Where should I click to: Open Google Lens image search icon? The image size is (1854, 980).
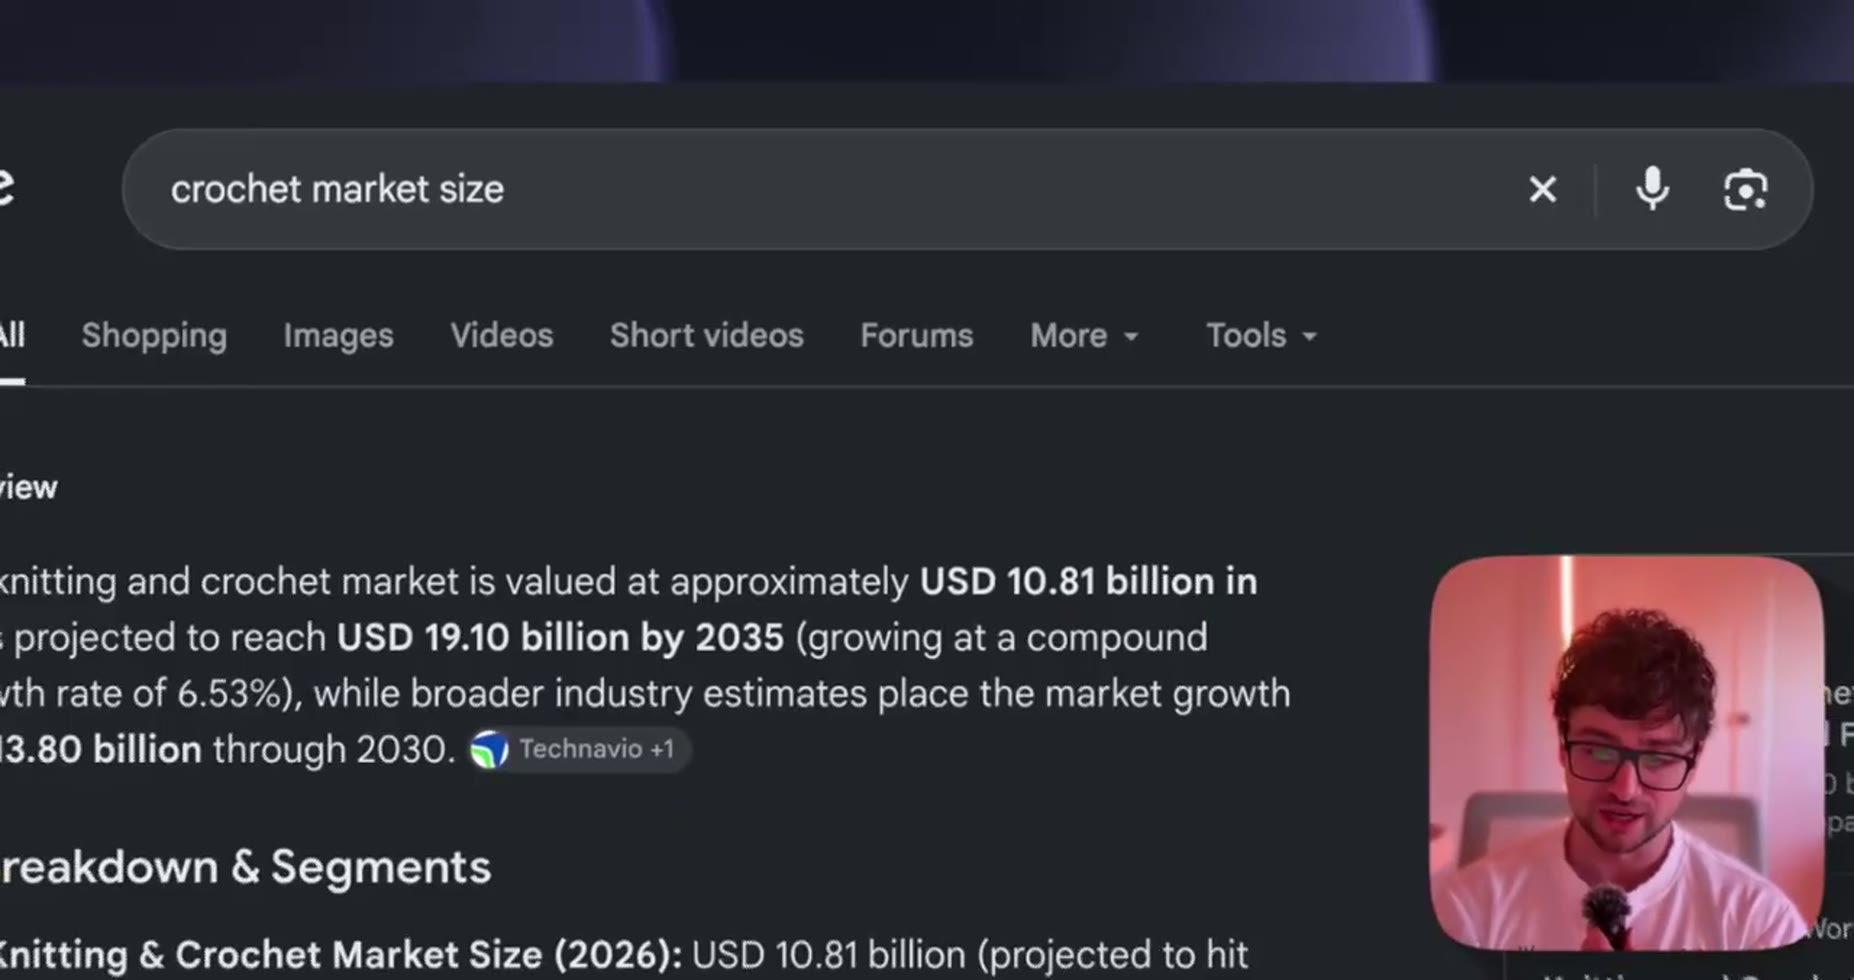click(x=1745, y=189)
